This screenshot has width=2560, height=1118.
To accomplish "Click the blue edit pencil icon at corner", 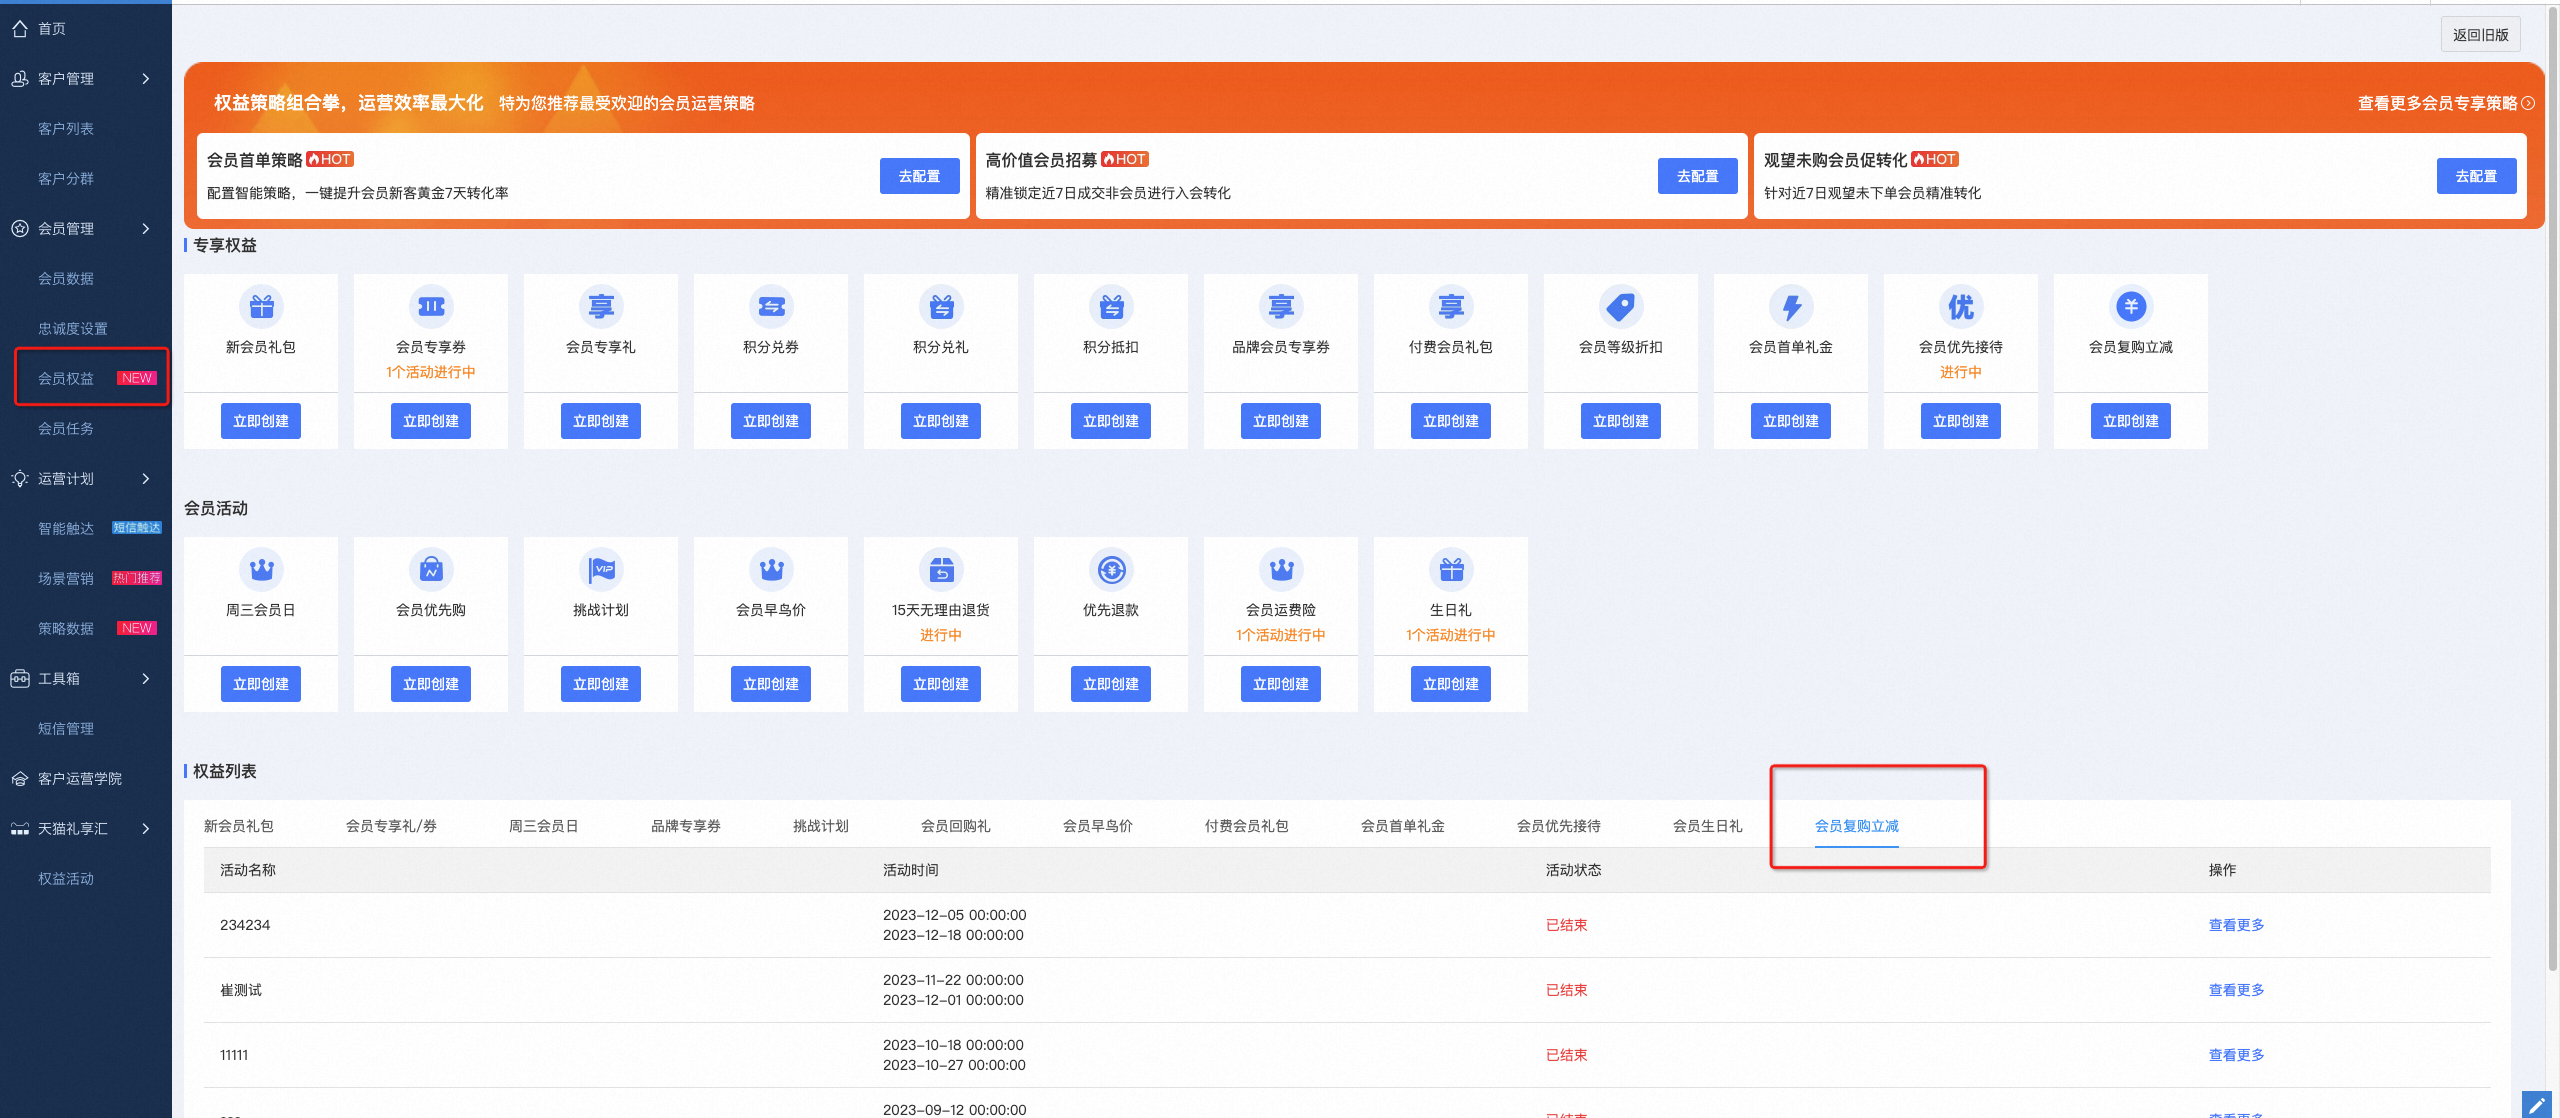I will coord(2536,1104).
